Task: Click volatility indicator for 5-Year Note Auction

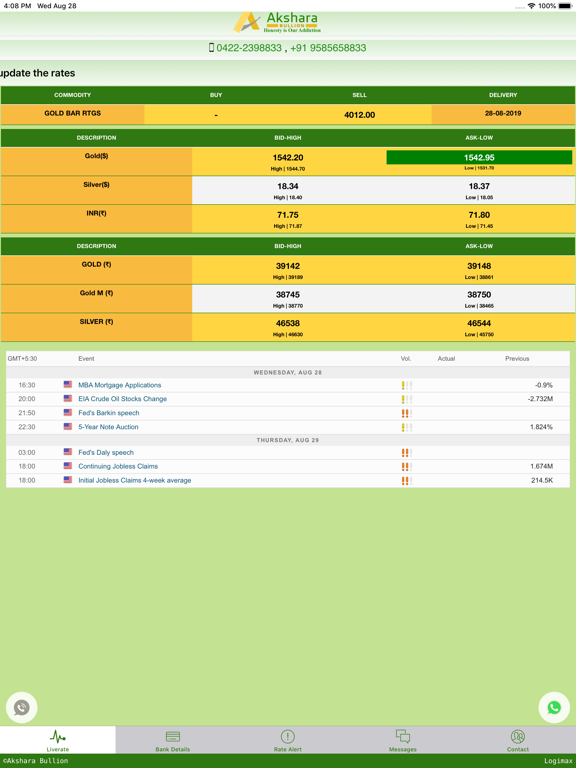Action: click(x=407, y=428)
